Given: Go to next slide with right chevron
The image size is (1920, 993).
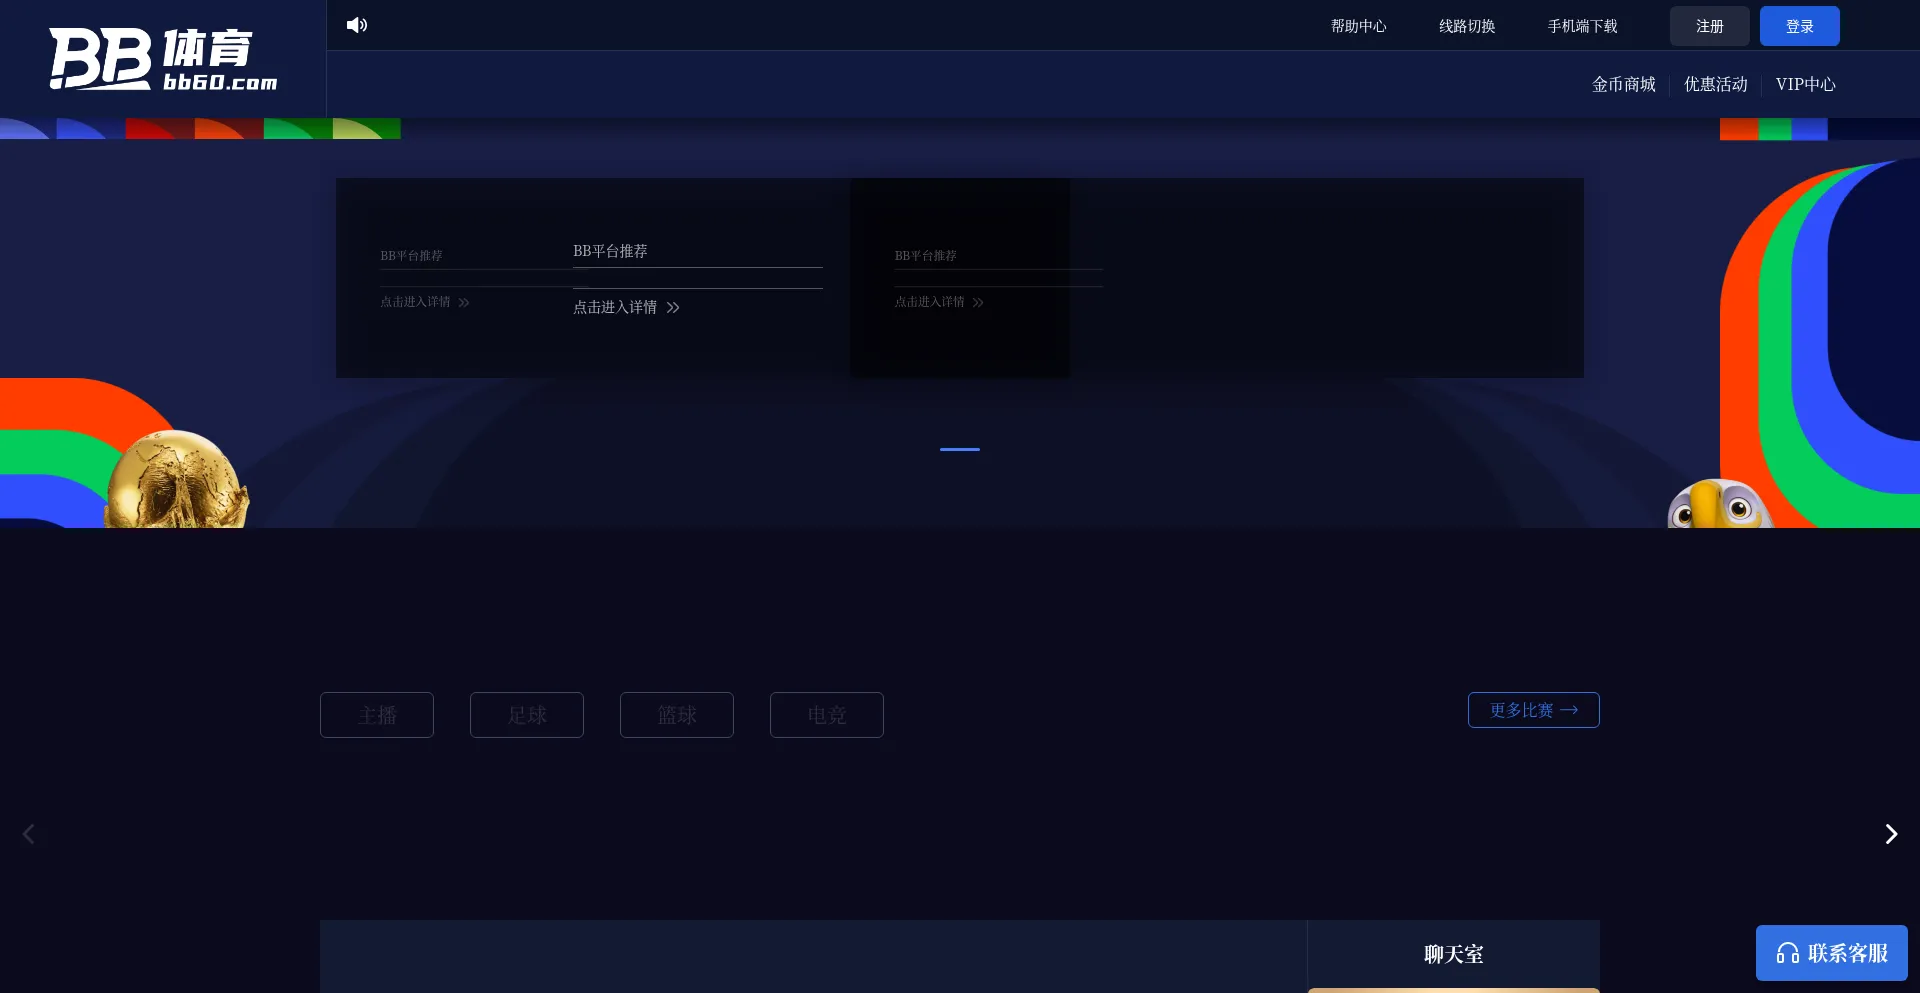Looking at the screenshot, I should pyautogui.click(x=1891, y=834).
